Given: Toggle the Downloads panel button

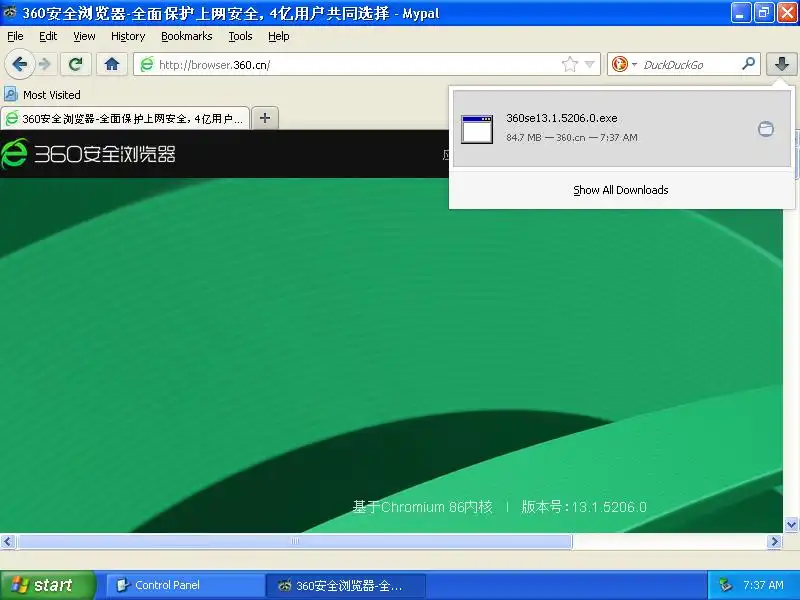Looking at the screenshot, I should [x=782, y=64].
